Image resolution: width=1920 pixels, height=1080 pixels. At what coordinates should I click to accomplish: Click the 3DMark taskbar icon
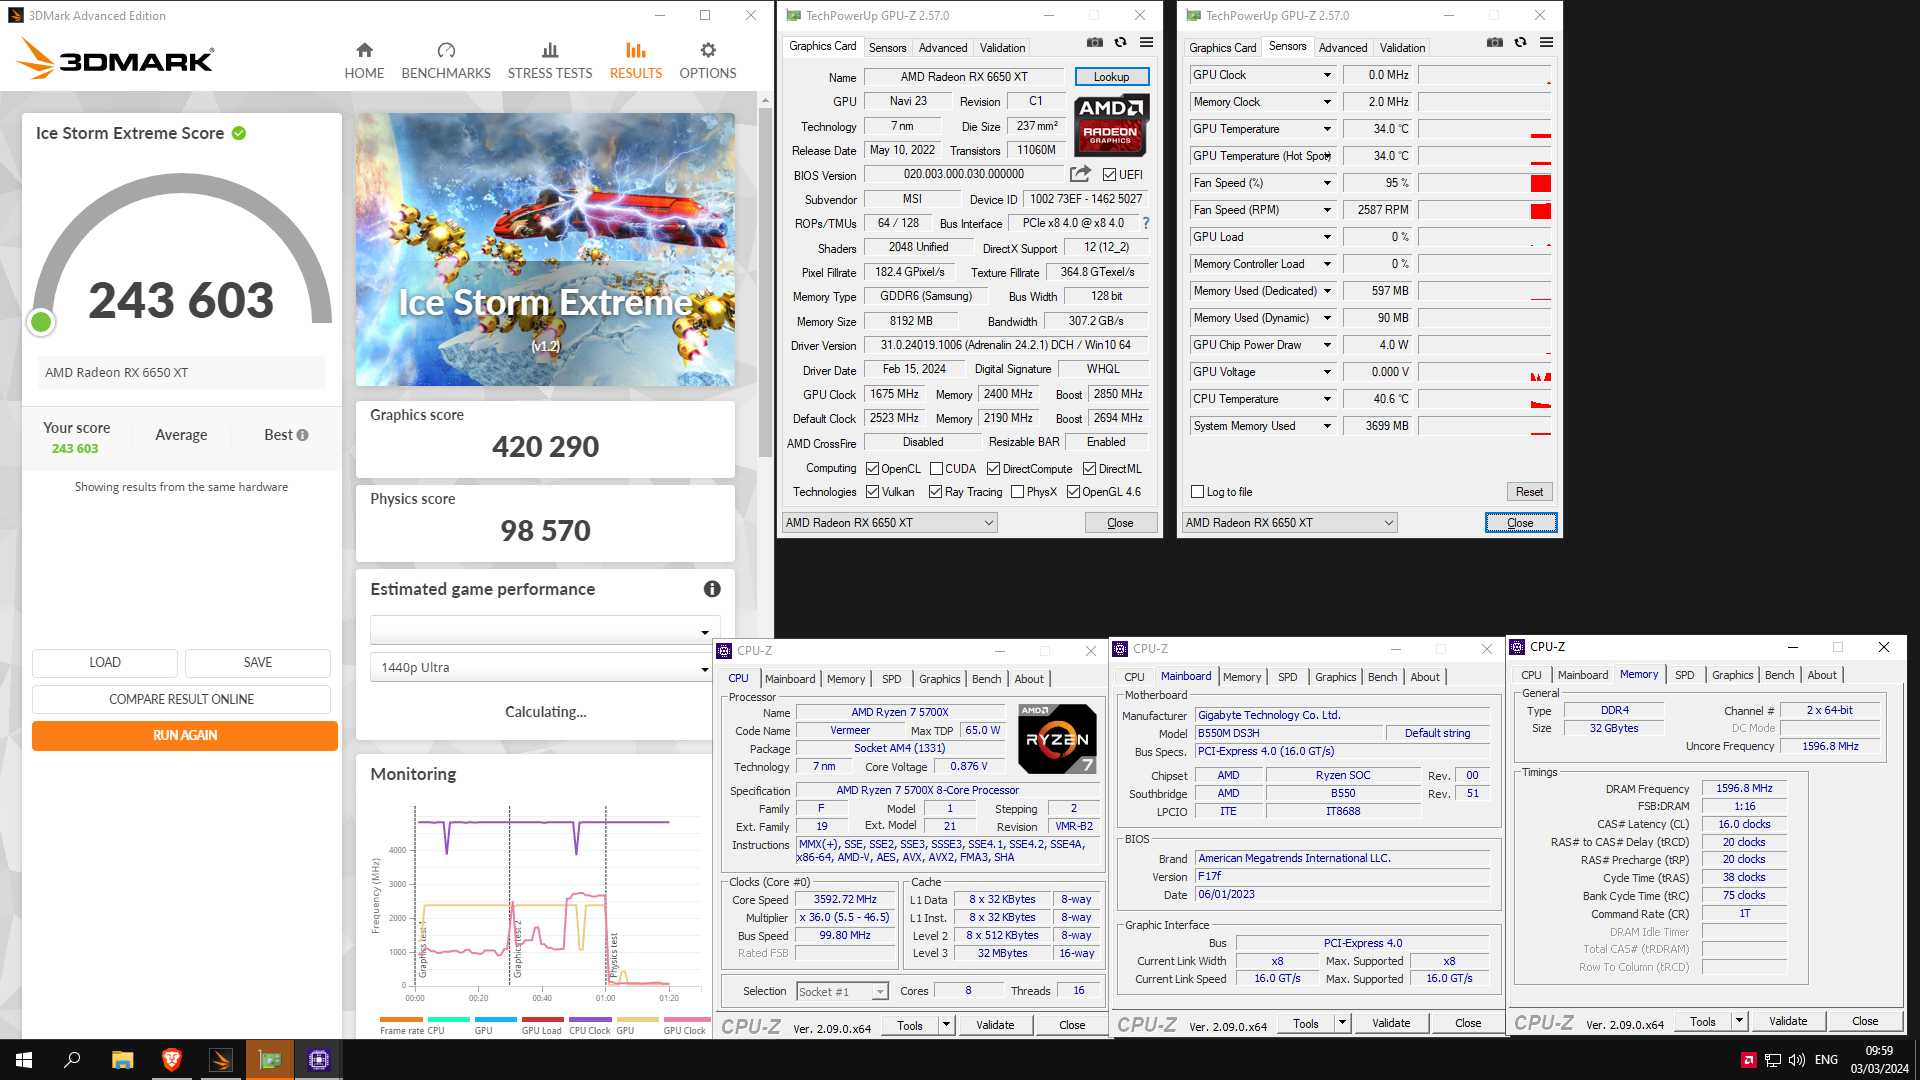(x=221, y=1060)
